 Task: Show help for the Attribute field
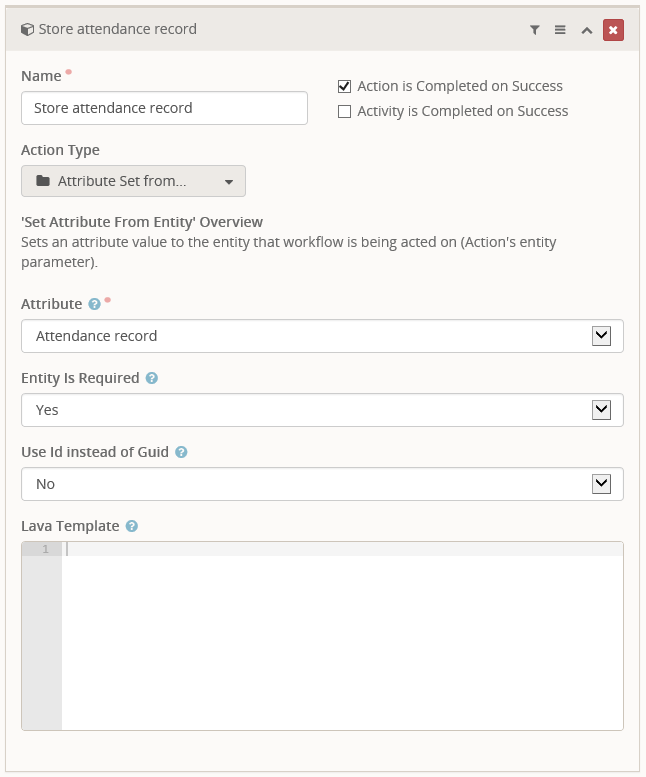point(94,304)
